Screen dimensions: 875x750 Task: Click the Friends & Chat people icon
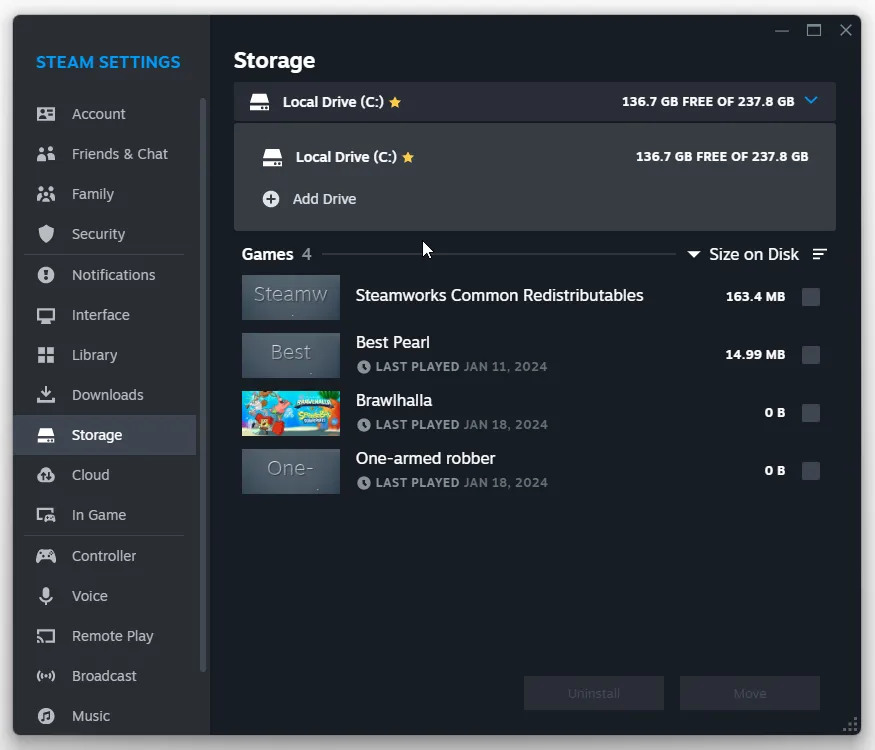[x=46, y=154]
